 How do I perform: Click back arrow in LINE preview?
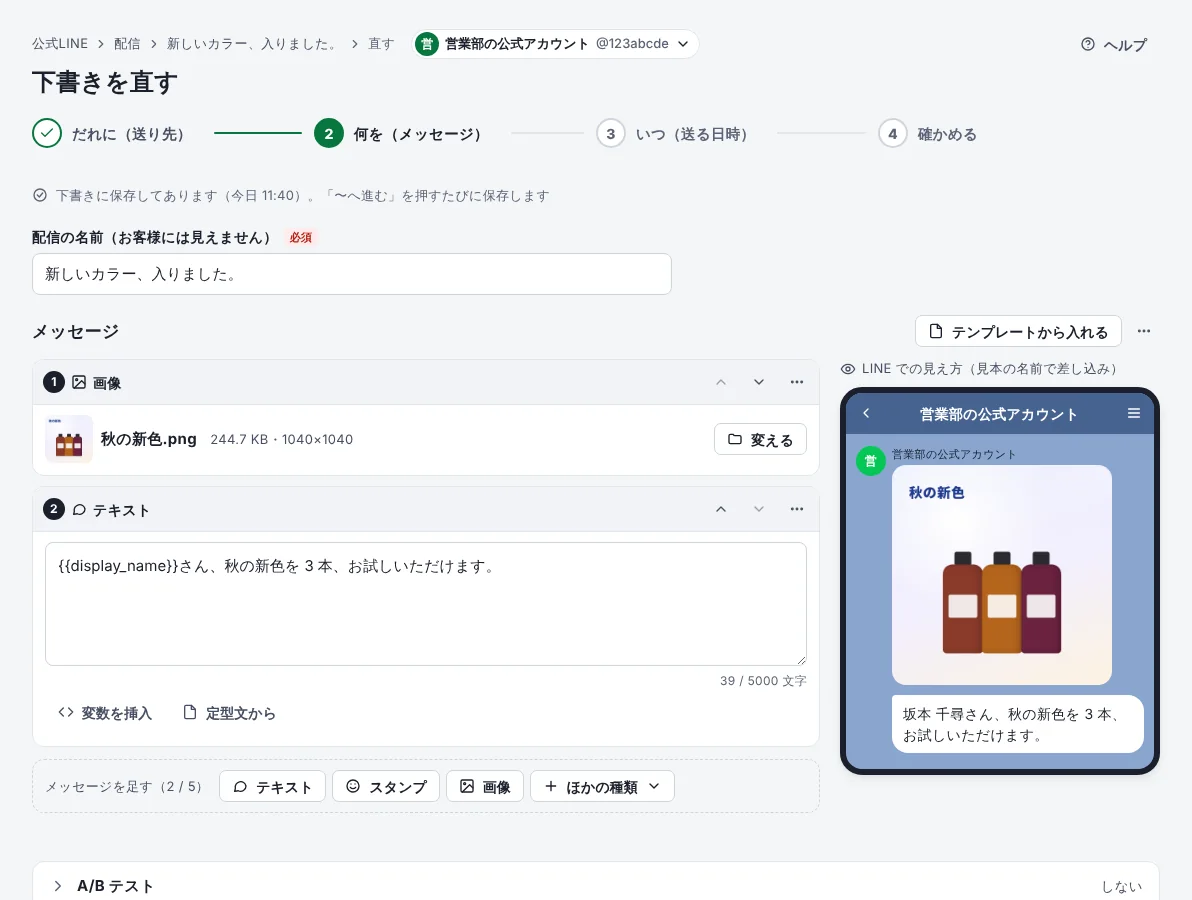(x=866, y=414)
